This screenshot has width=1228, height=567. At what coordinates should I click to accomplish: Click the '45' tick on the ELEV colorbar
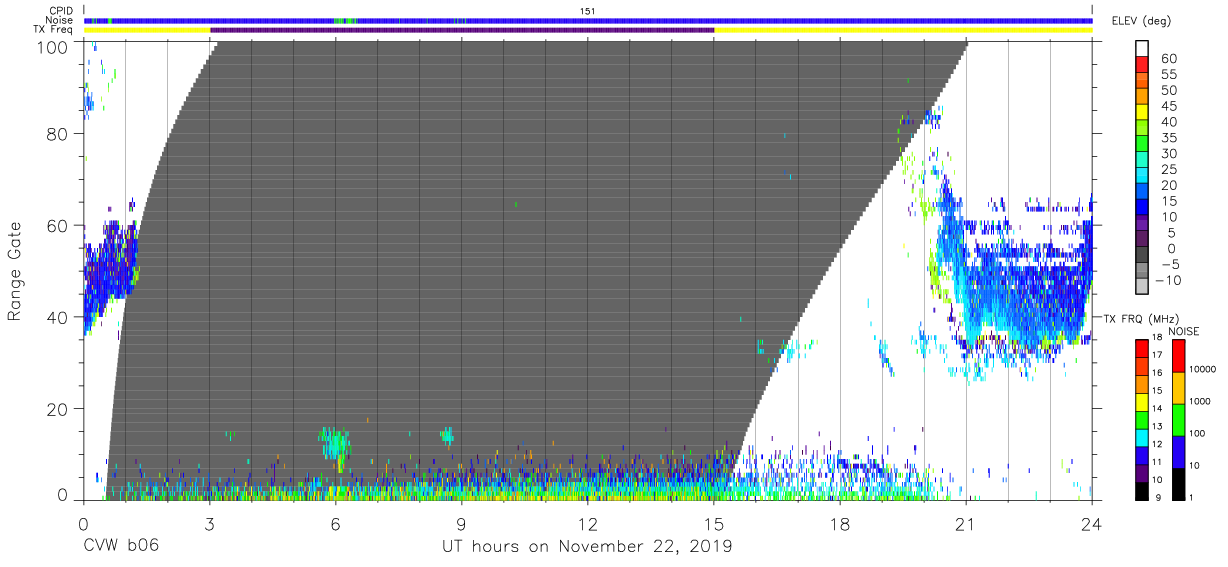[1168, 107]
